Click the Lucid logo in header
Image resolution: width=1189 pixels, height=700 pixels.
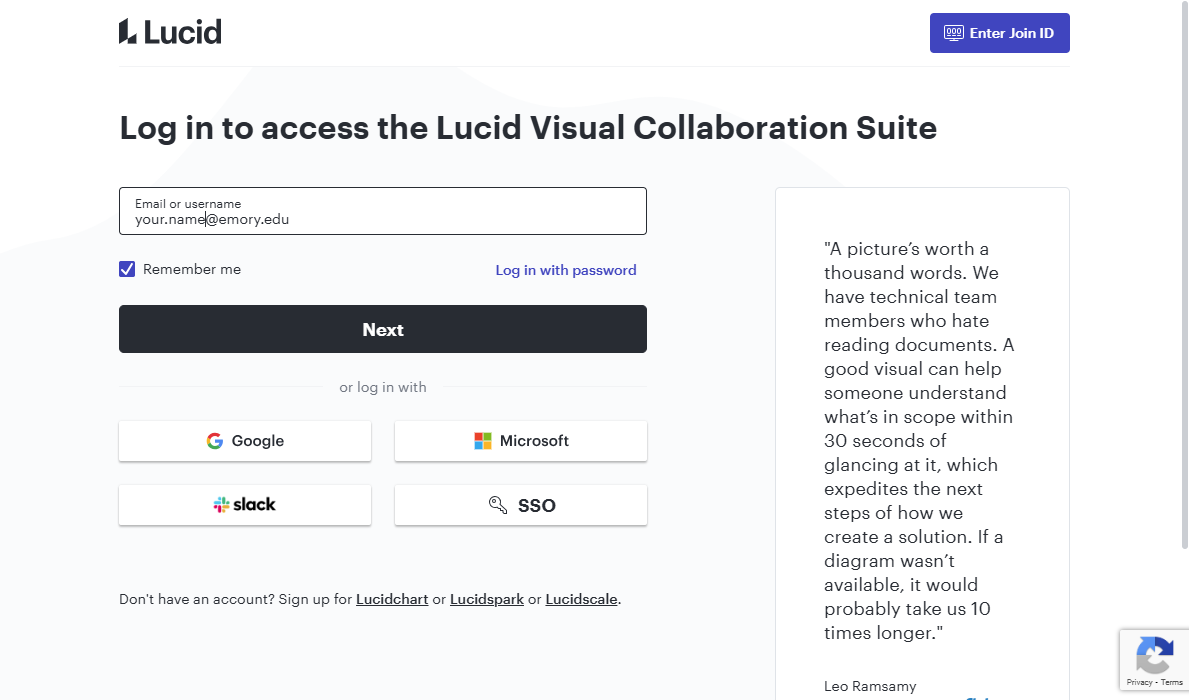170,32
